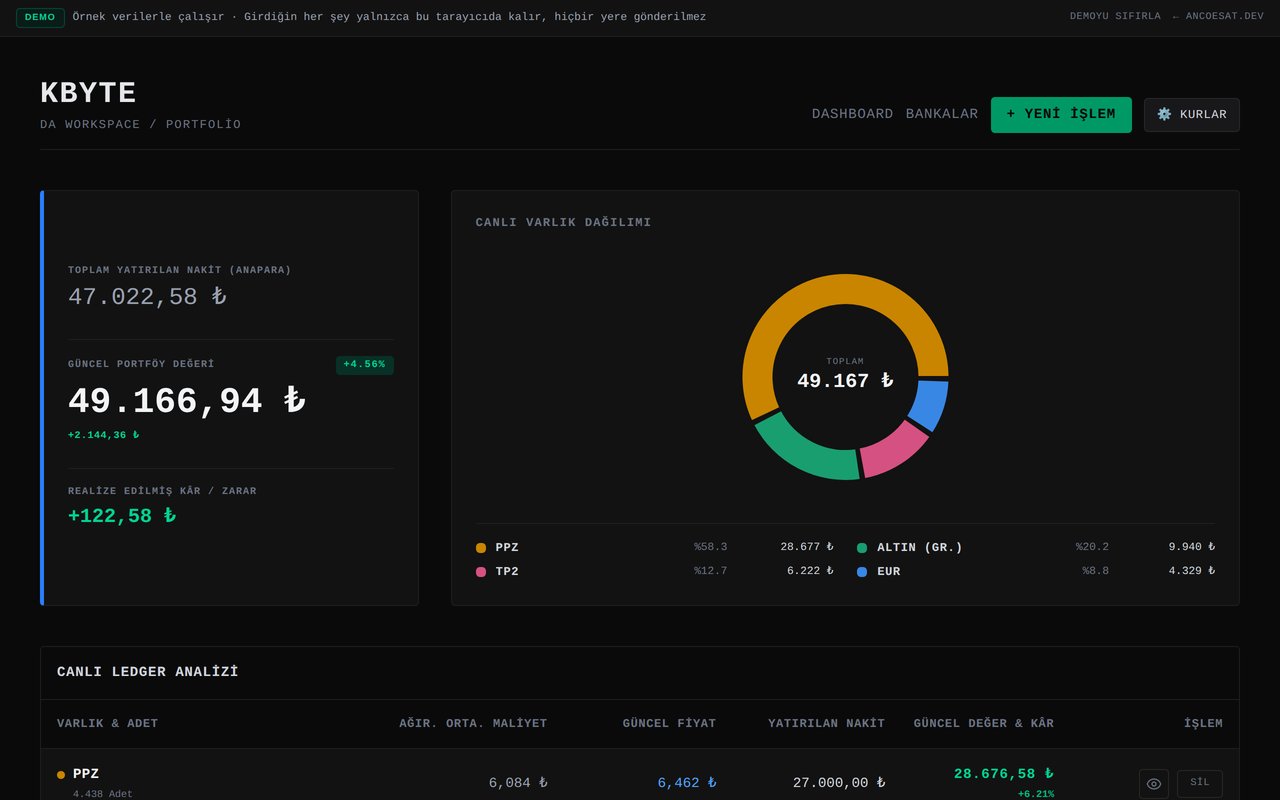Viewport: 1280px width, 800px height.
Task: Click the 47.022,58 ₺ invested amount
Action: point(147,297)
